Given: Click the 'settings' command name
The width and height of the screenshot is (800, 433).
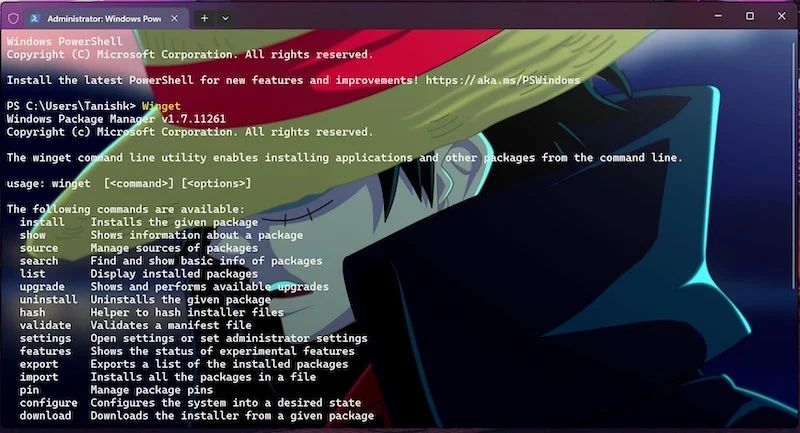Looking at the screenshot, I should point(45,338).
